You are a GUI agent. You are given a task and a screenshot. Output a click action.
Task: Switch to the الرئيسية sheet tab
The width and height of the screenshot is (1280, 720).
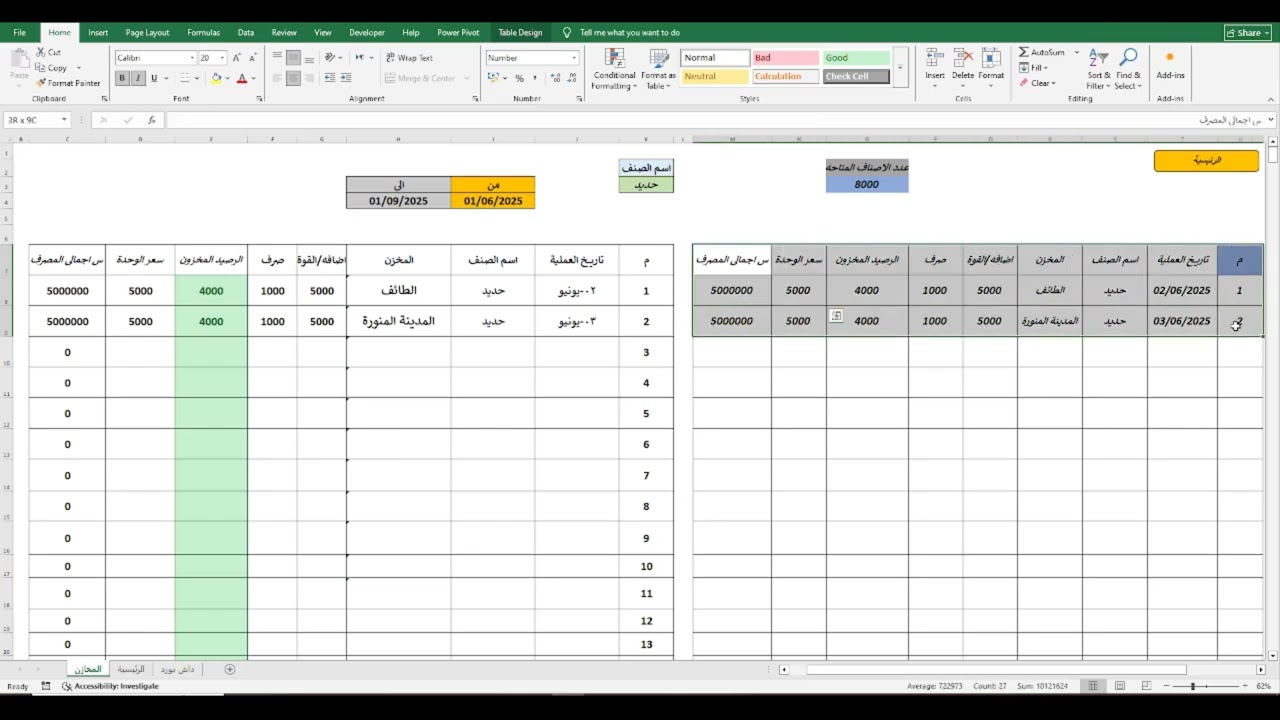[x=131, y=669]
